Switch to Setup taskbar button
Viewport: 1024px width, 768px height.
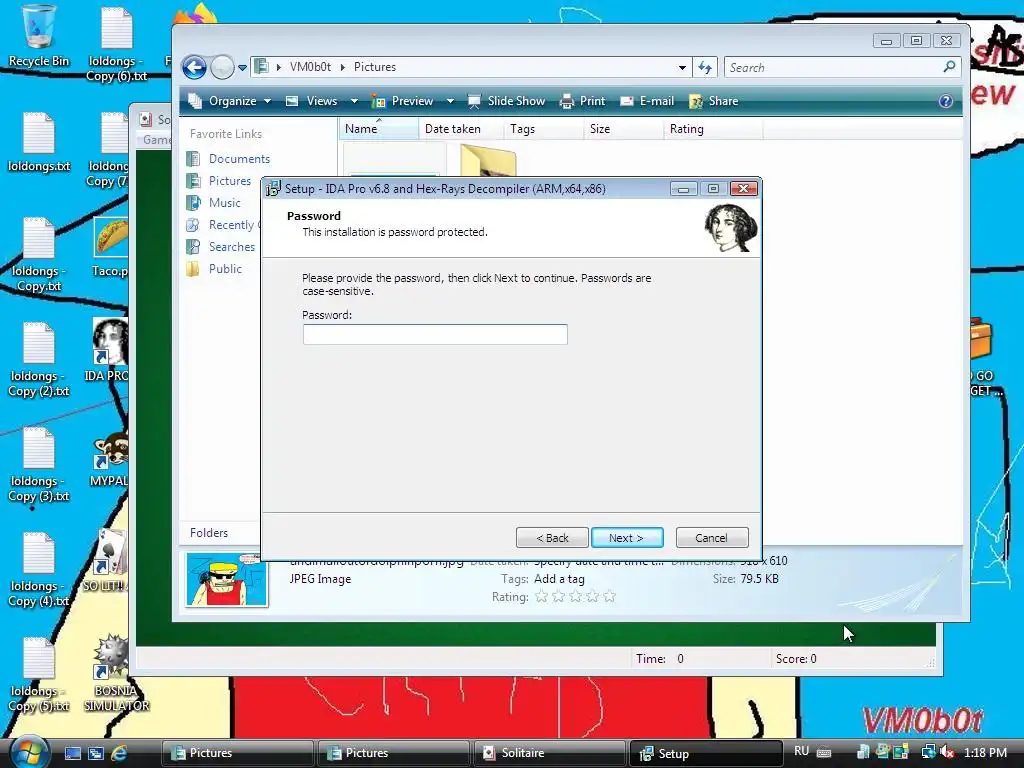point(705,754)
